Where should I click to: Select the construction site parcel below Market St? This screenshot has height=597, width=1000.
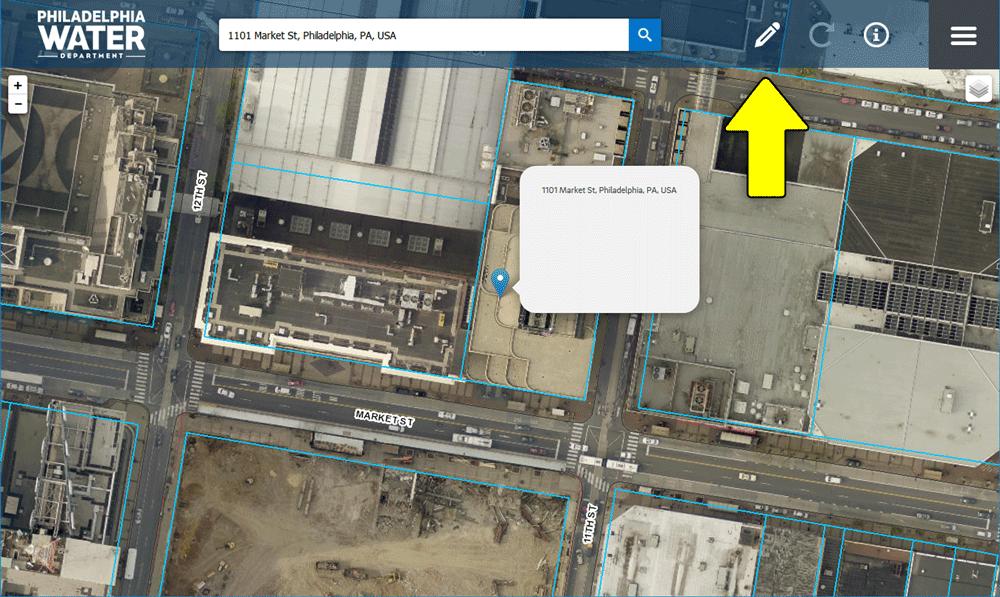[370, 520]
